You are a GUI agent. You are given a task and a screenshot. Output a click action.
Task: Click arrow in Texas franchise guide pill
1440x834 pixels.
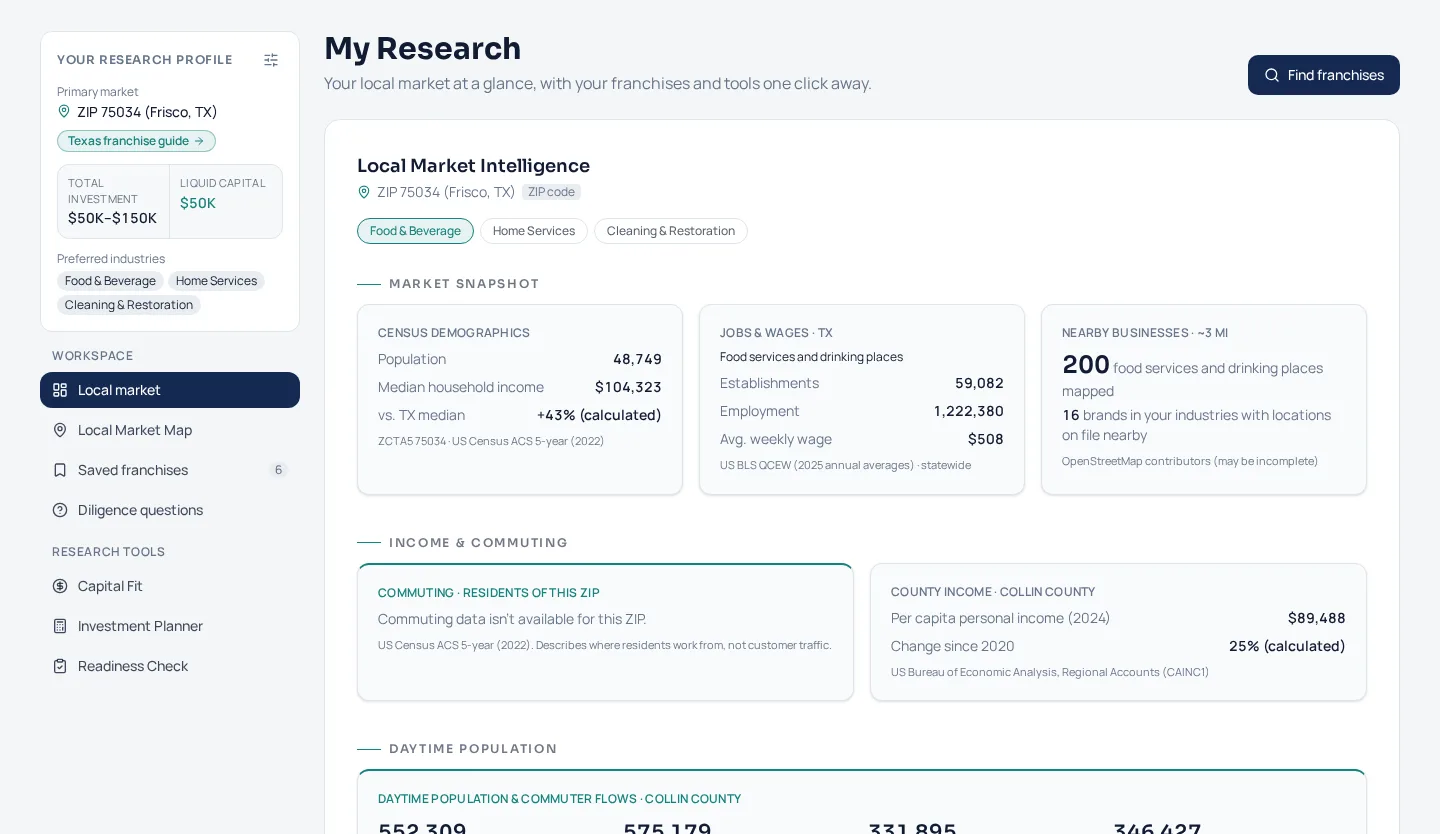[x=199, y=141]
